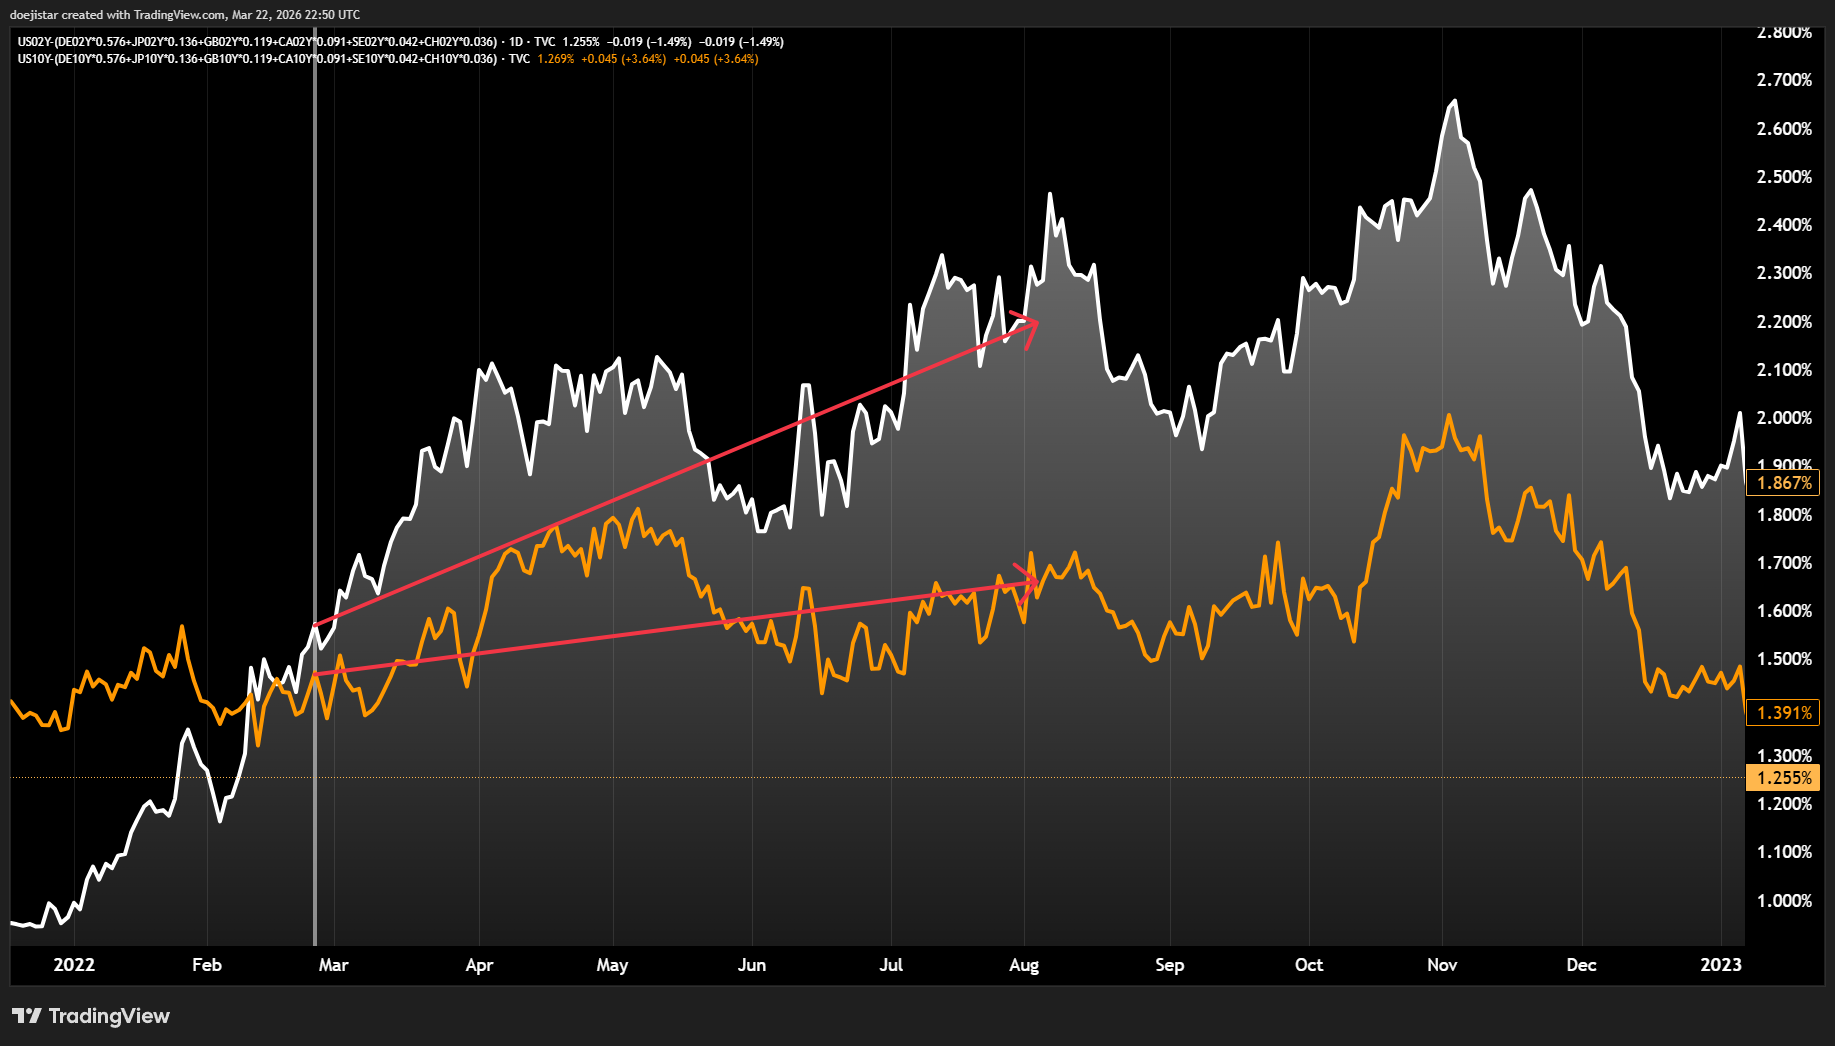
Task: Click the 1.000% price scale mark
Action: pyautogui.click(x=1784, y=901)
